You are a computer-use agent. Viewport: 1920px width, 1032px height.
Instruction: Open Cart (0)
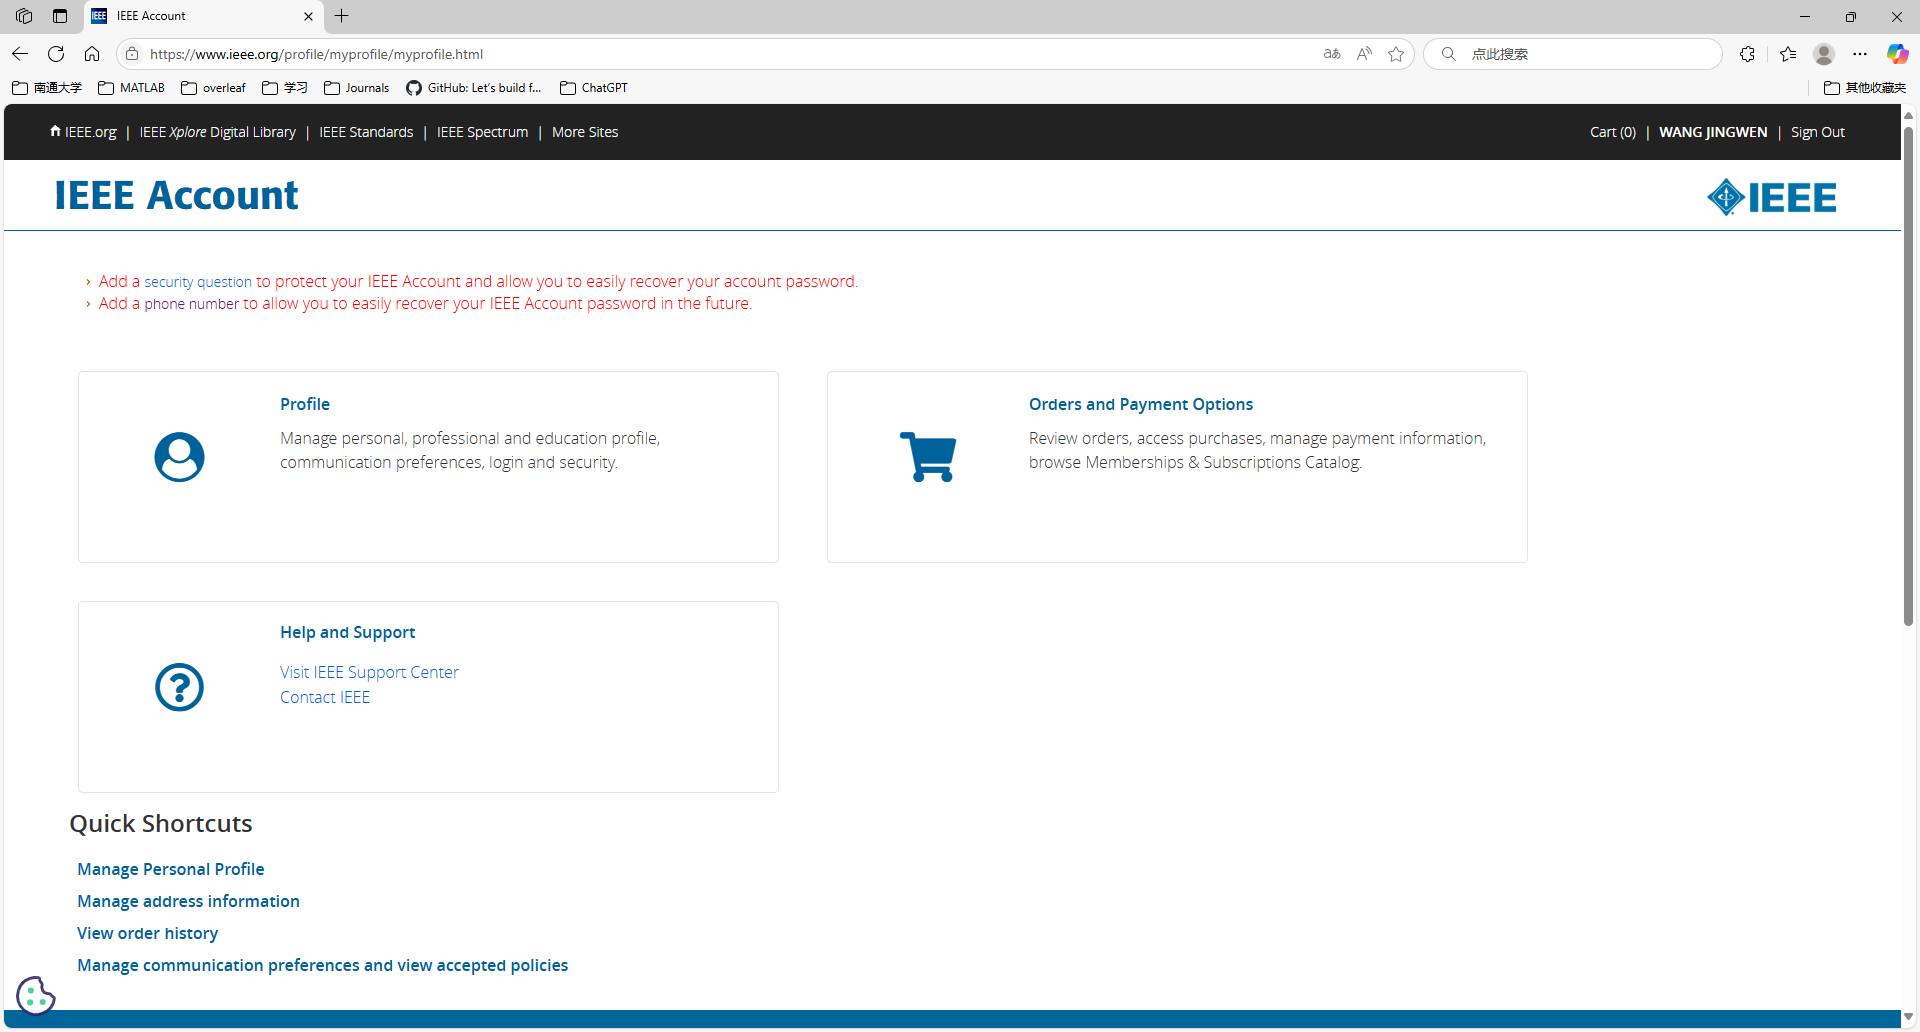click(x=1613, y=132)
